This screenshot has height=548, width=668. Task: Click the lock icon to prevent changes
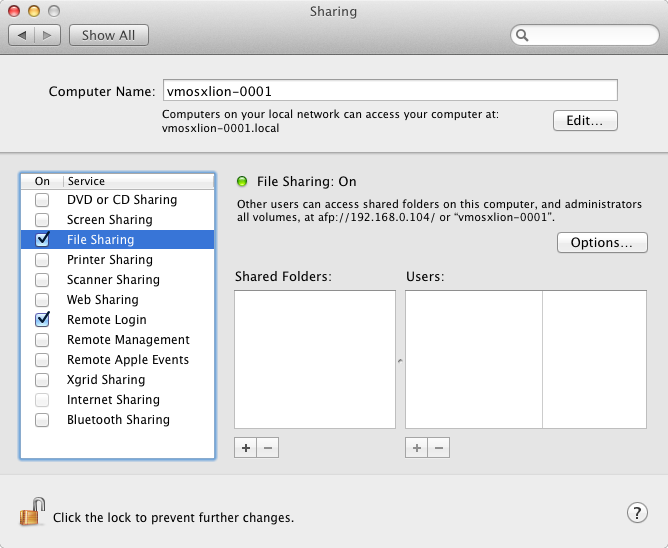tap(32, 514)
